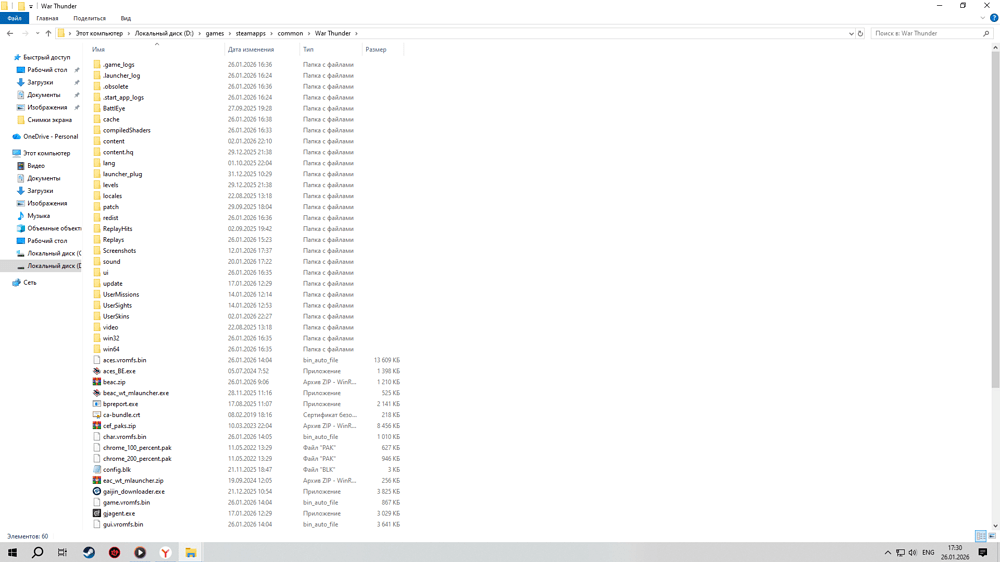The height and width of the screenshot is (562, 1000).
Task: Click steamapps in the breadcrumb path
Action: (250, 33)
